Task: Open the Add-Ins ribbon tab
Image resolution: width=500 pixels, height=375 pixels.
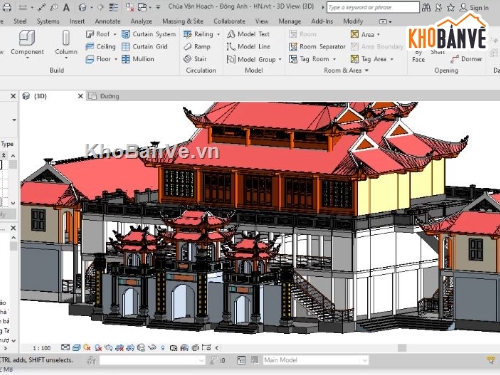Action: (x=322, y=21)
